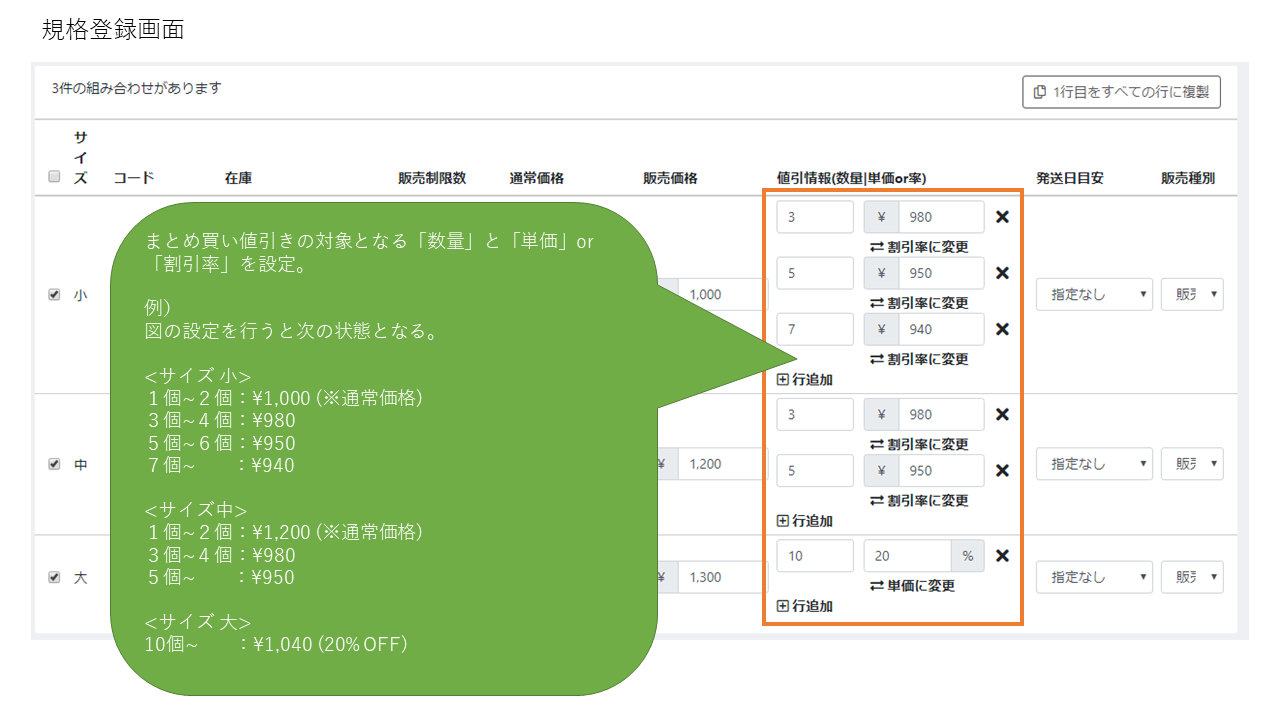Click 割引率に変更 under size 小 ¥980 row
This screenshot has width=1280, height=720.
[919, 247]
